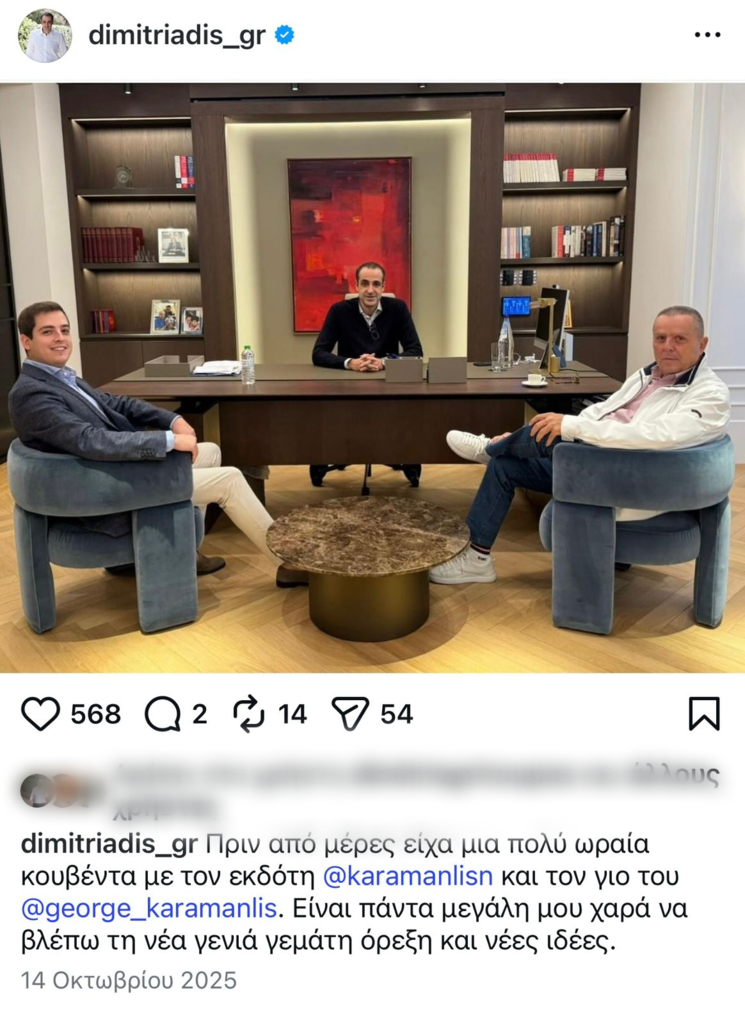
Task: Tap the 14 reposts count
Action: pos(293,714)
